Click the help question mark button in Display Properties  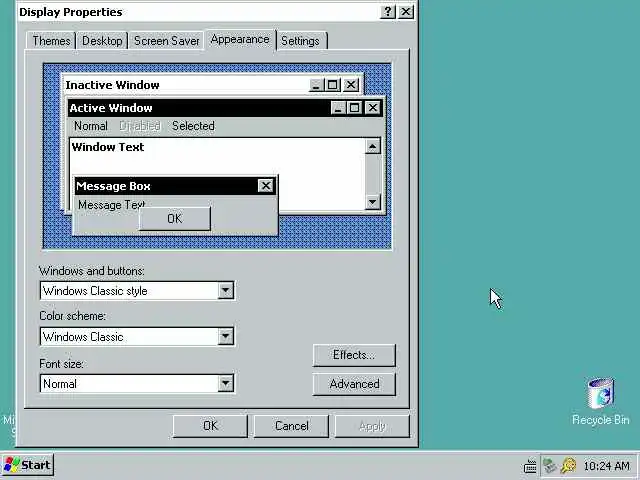387,12
